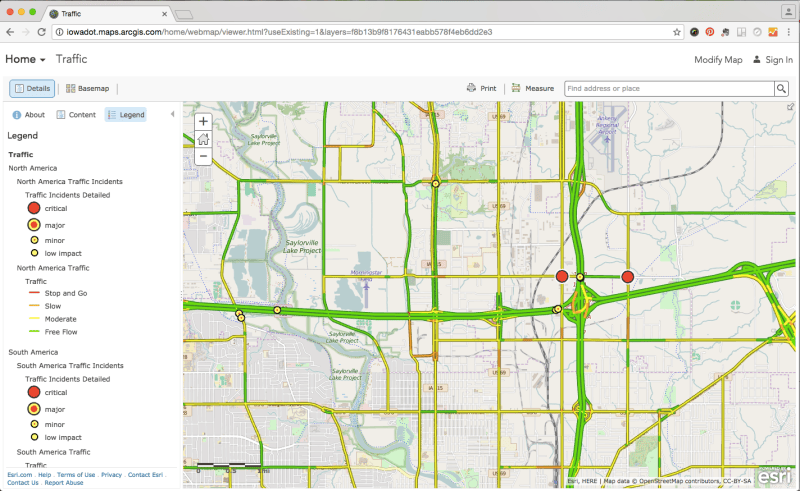The height and width of the screenshot is (491, 800).
Task: Click the Traffic page title
Action: coord(71,59)
